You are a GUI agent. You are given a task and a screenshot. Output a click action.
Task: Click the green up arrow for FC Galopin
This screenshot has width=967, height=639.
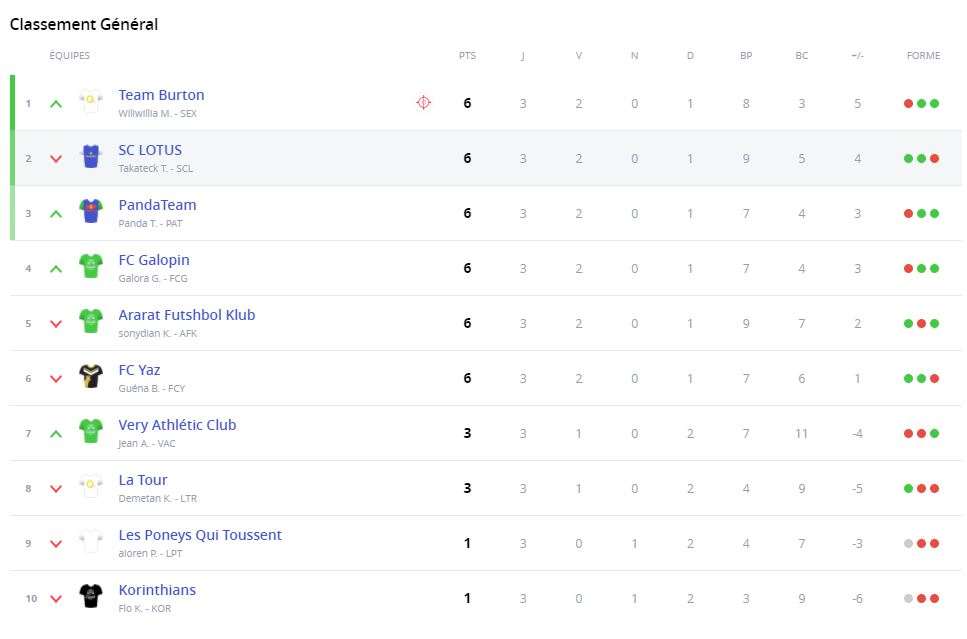(56, 268)
